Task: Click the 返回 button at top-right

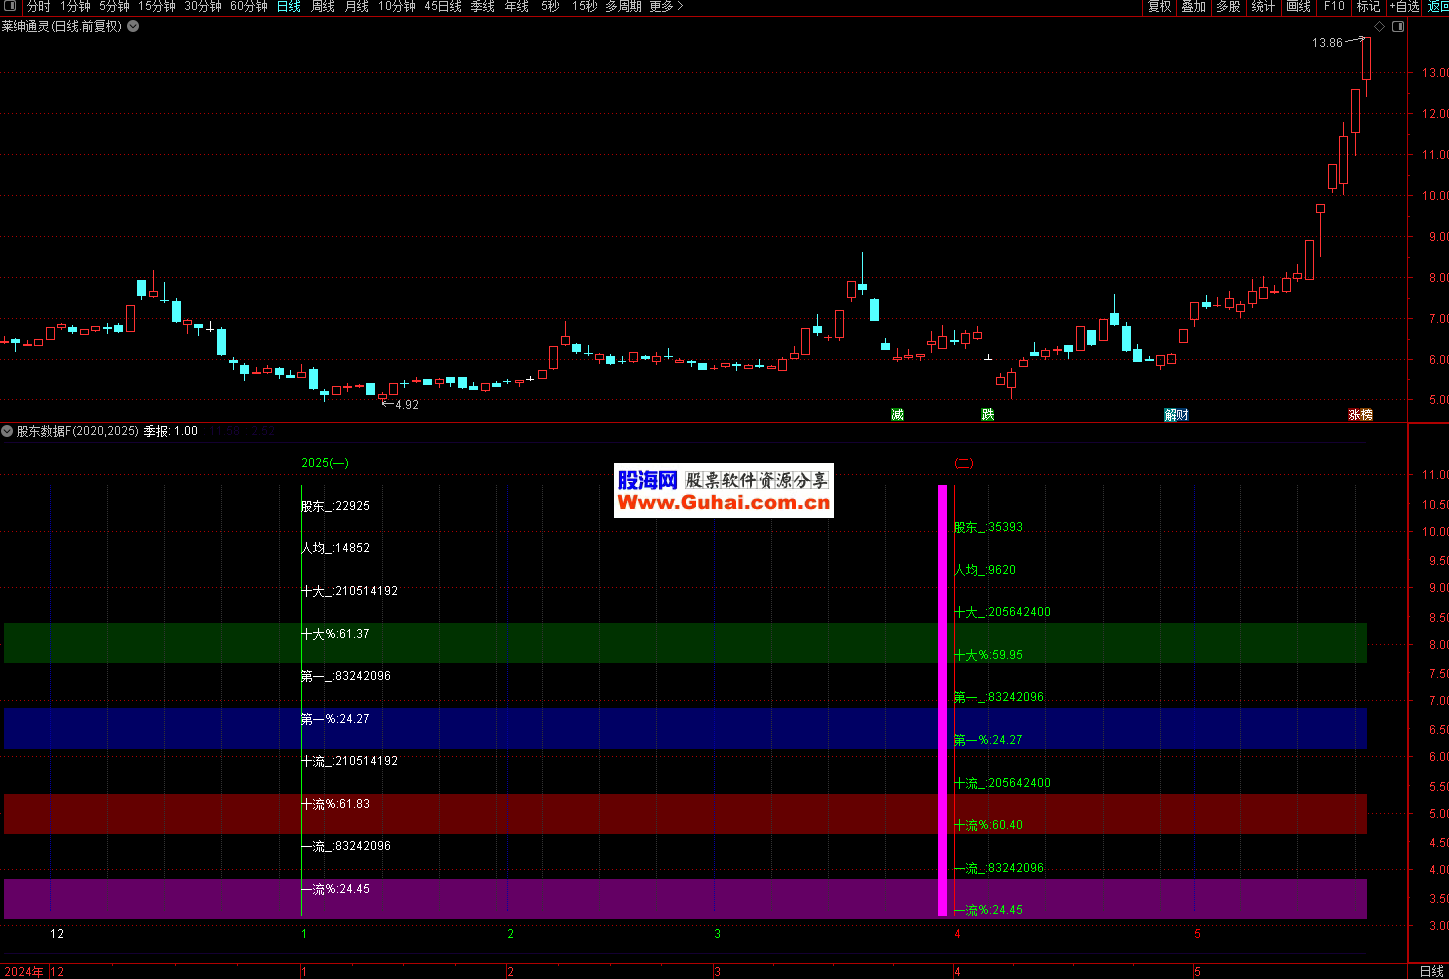Action: click(1437, 6)
